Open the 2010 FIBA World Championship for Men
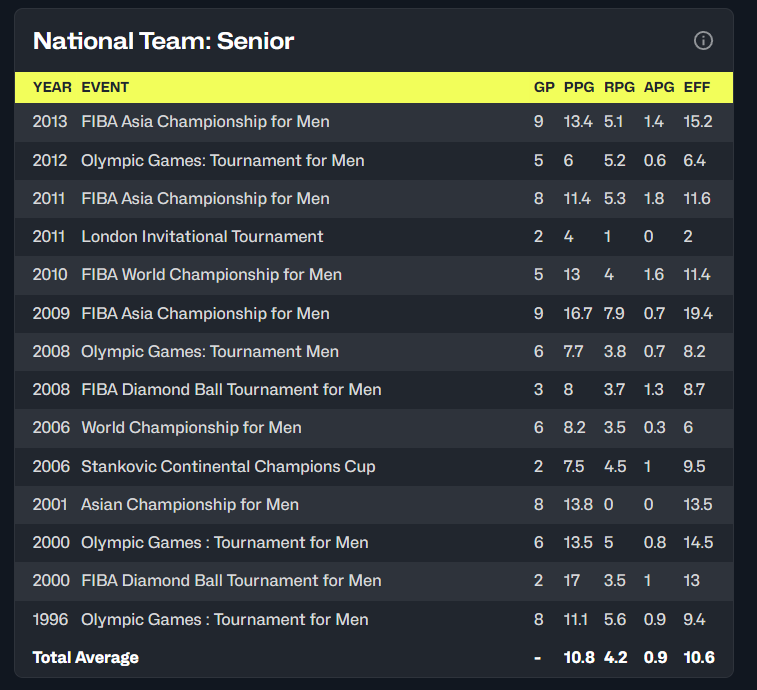Screen dimensions: 757x690 [211, 275]
